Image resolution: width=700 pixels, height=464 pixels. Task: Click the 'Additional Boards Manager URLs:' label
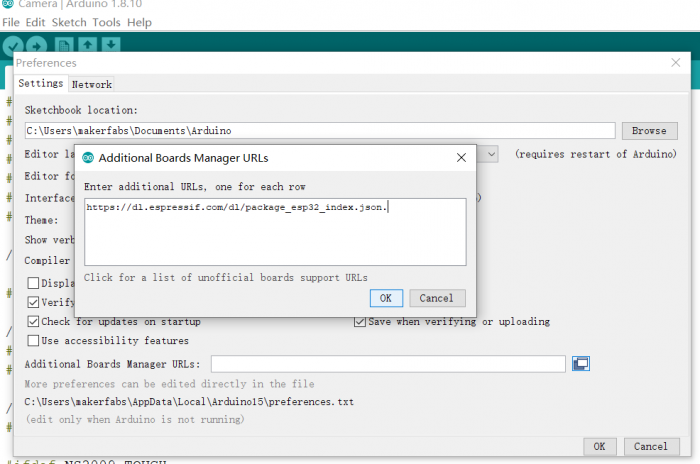pos(112,364)
